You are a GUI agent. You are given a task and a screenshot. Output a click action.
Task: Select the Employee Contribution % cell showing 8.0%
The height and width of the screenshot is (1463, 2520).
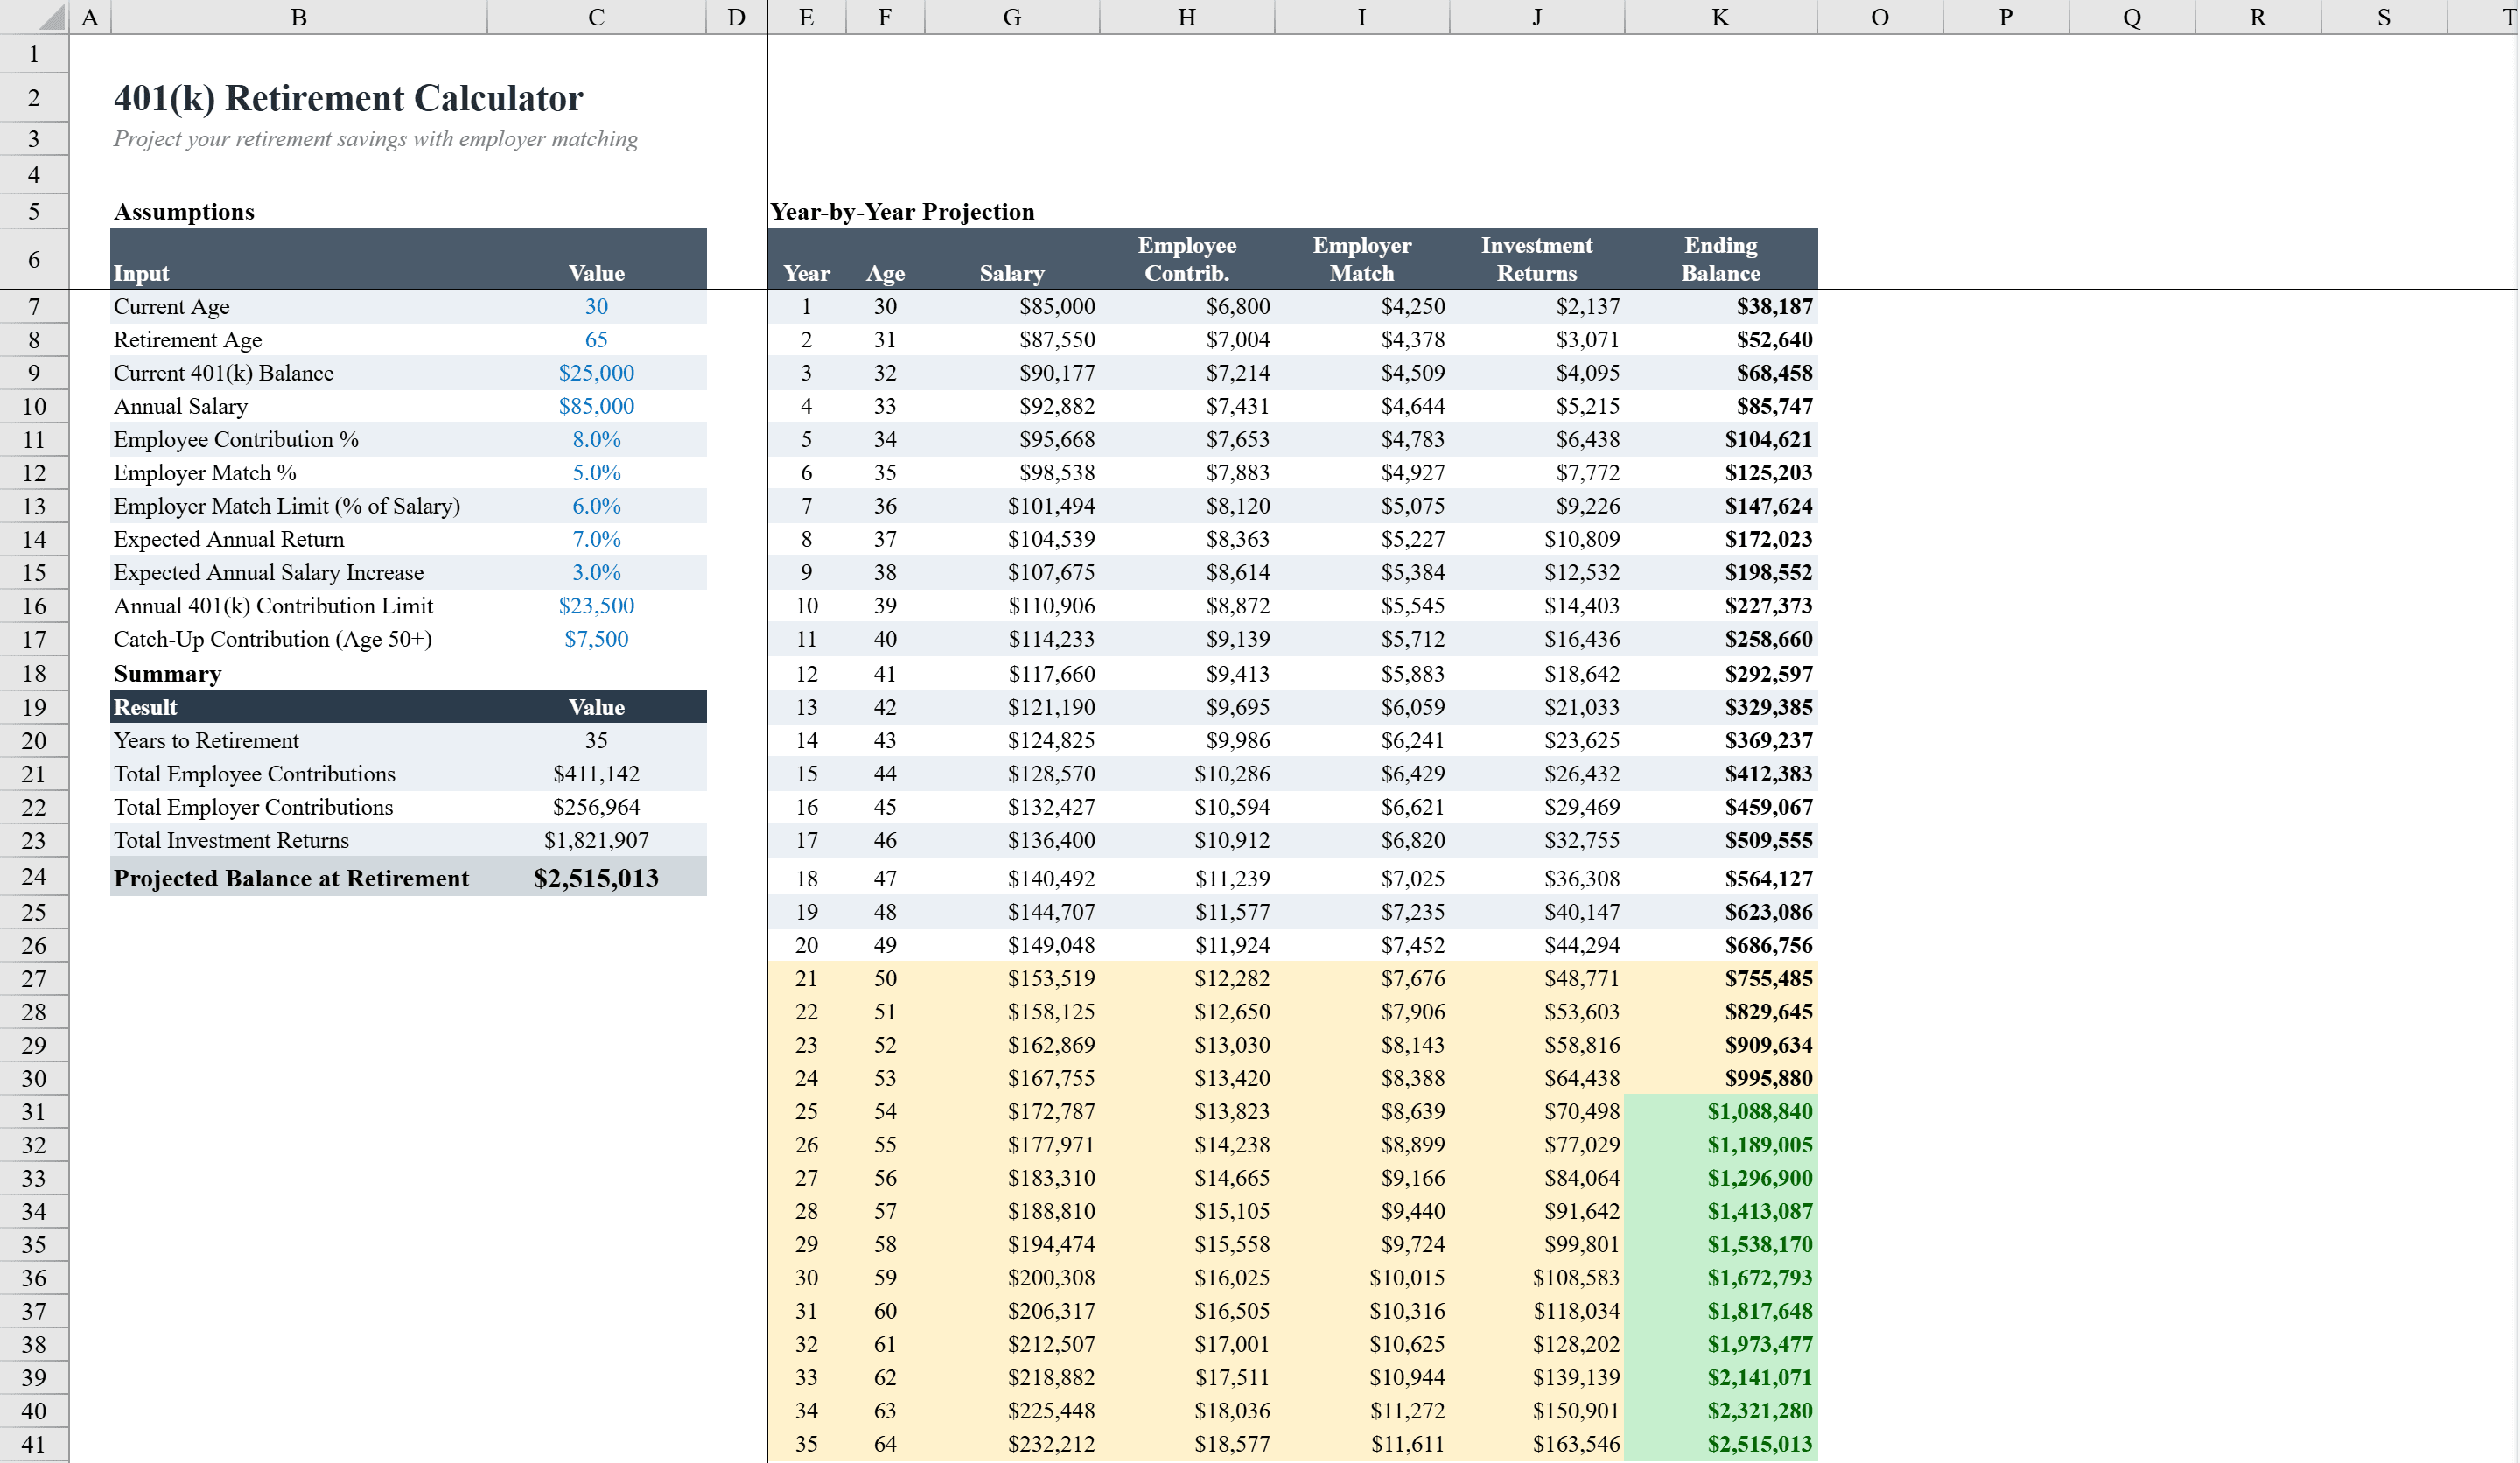pyautogui.click(x=596, y=439)
